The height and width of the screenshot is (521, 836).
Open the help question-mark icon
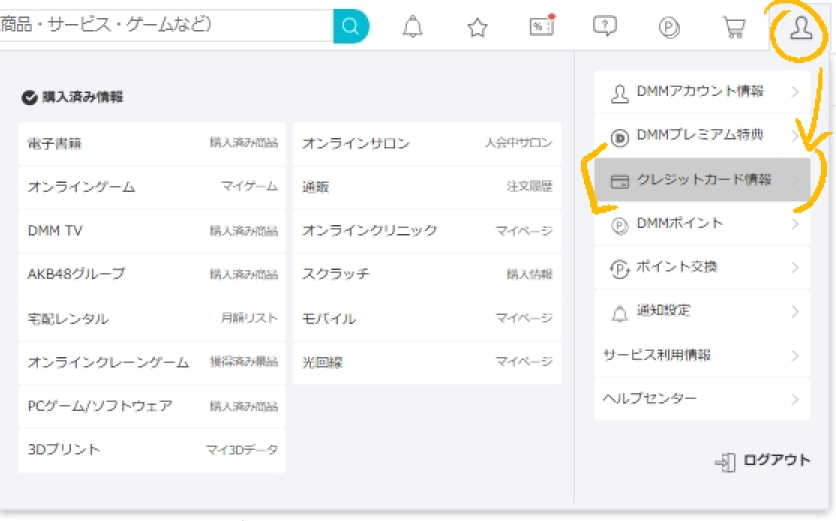[604, 27]
